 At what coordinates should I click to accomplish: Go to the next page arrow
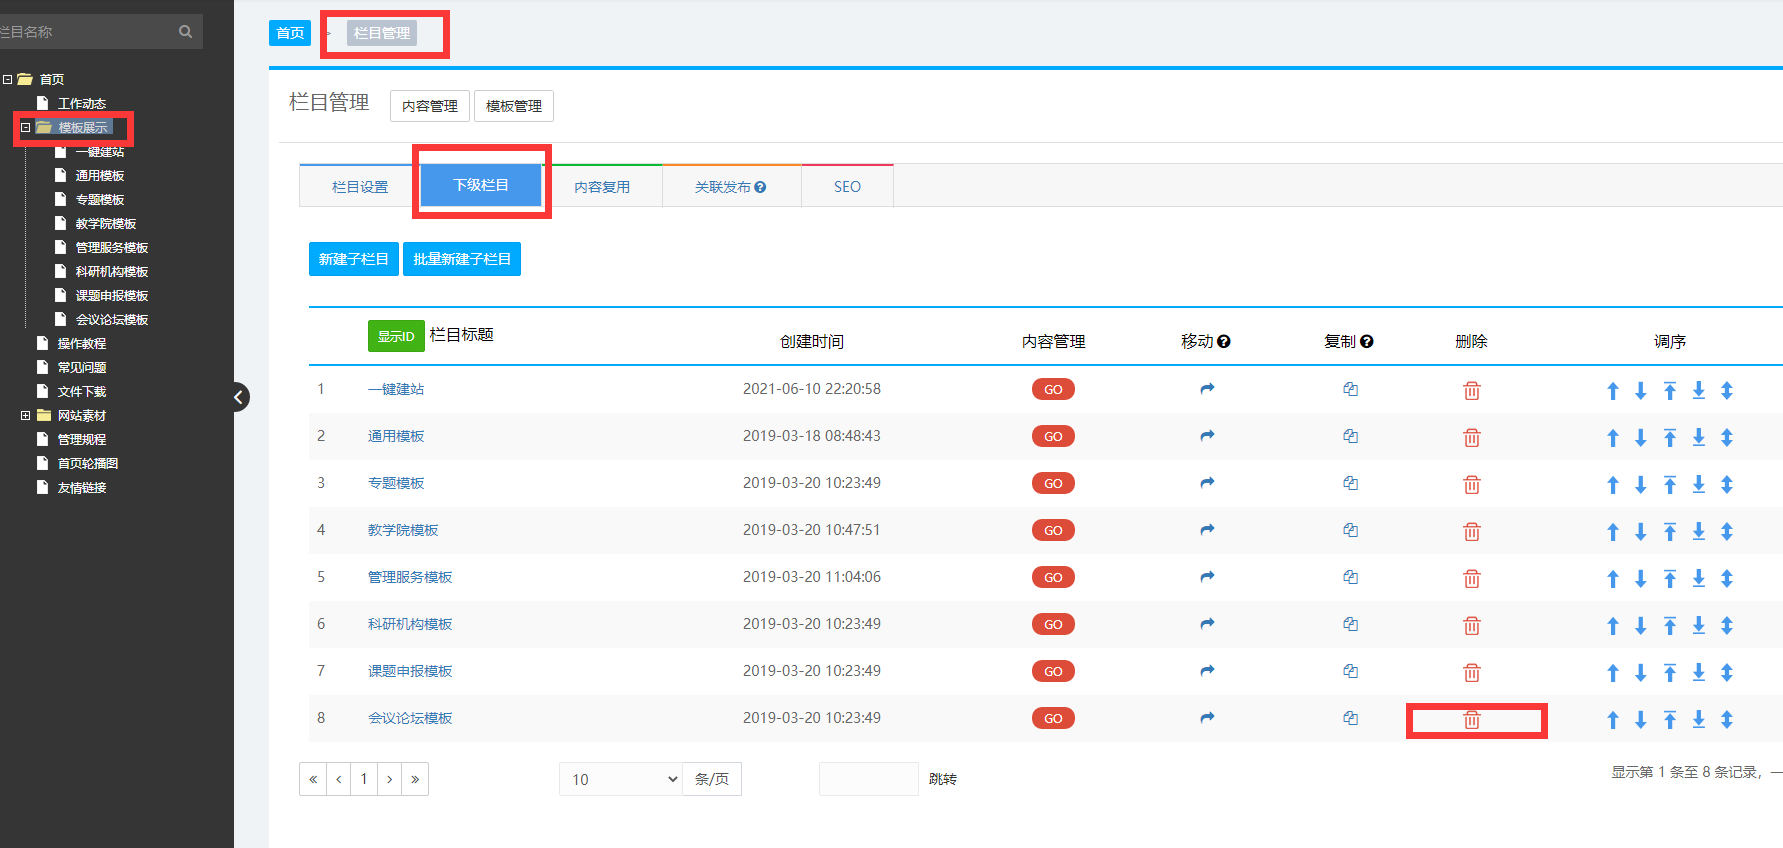[x=390, y=779]
